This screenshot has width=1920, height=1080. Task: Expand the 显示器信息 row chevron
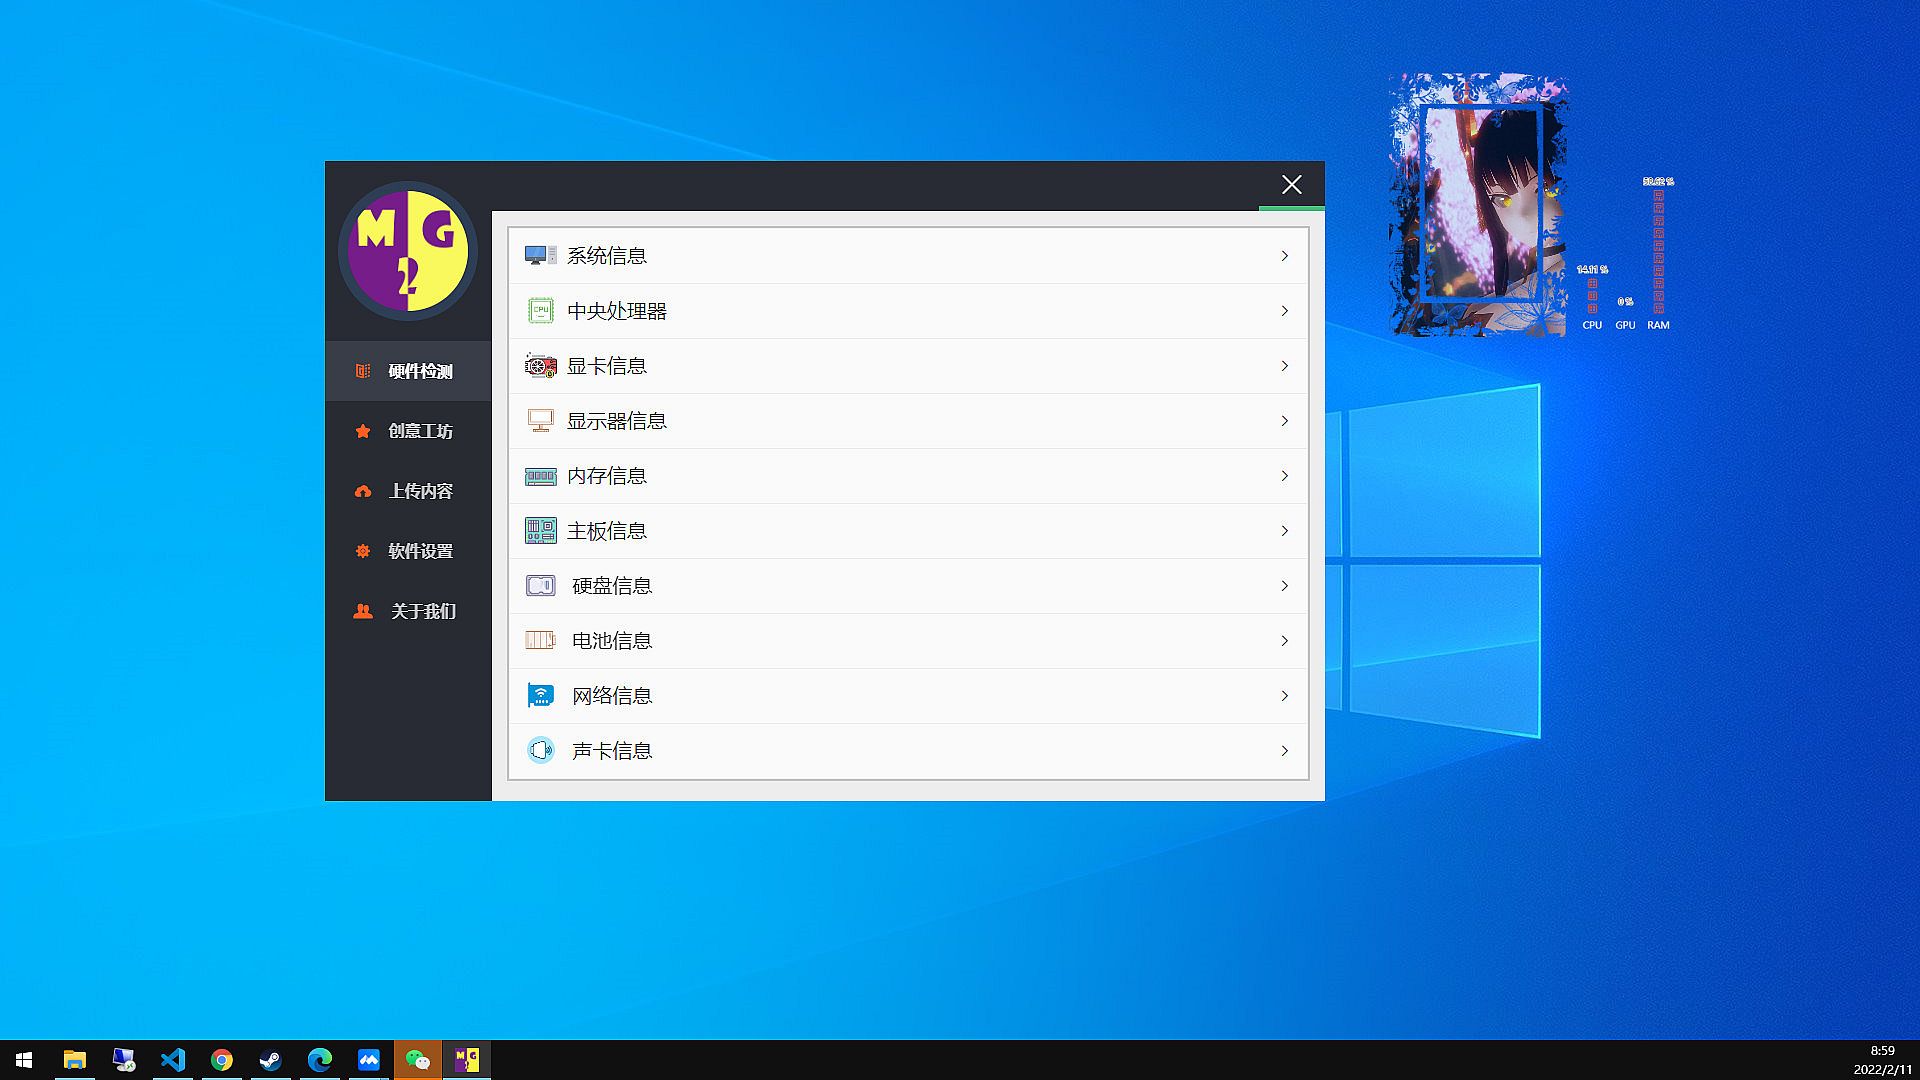click(1284, 421)
